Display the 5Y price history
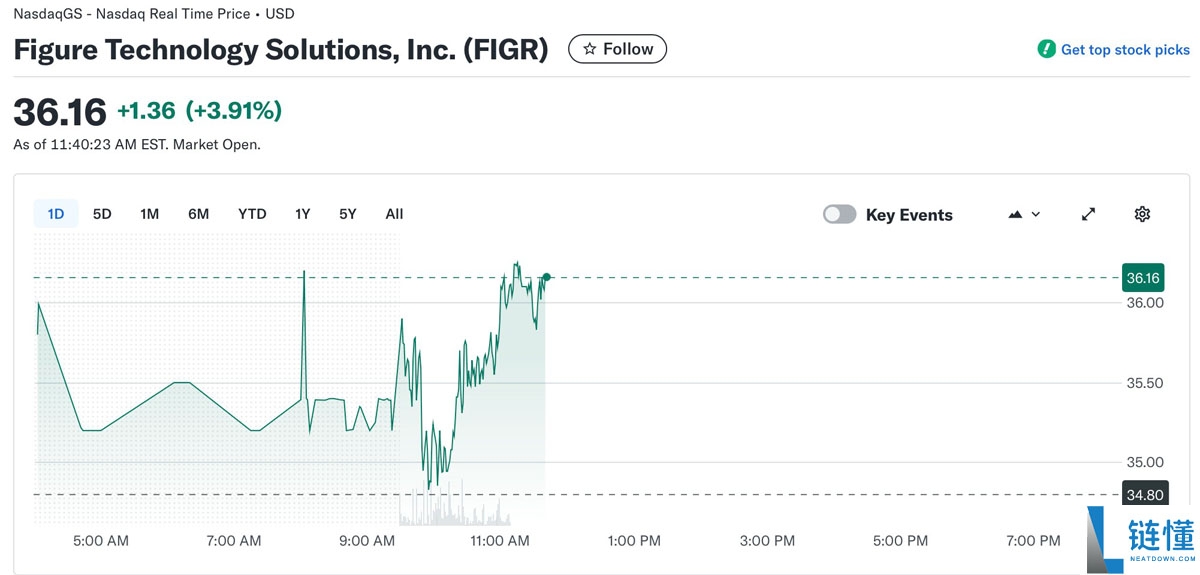The width and height of the screenshot is (1200, 575). click(347, 214)
